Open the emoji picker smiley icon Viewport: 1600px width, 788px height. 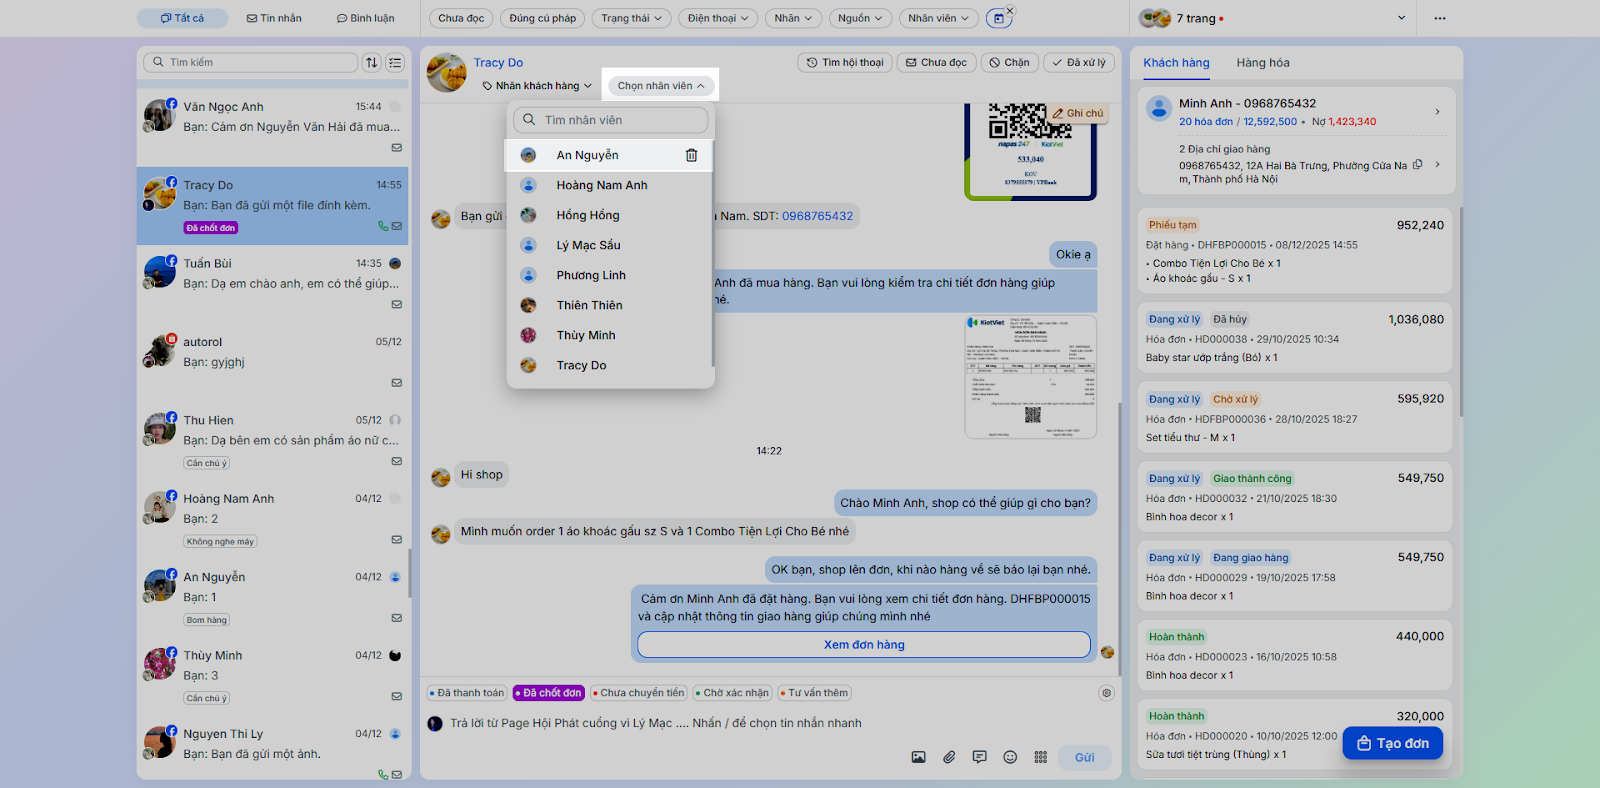click(1010, 757)
